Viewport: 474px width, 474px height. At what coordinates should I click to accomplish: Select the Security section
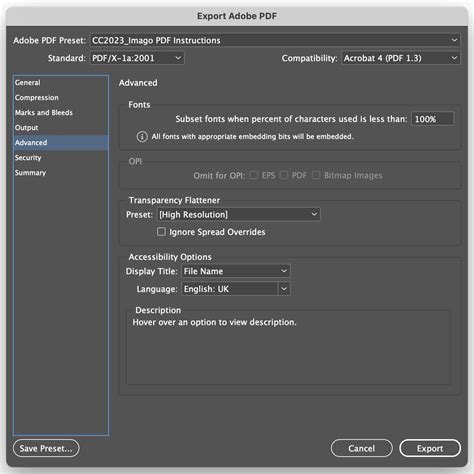point(61,158)
